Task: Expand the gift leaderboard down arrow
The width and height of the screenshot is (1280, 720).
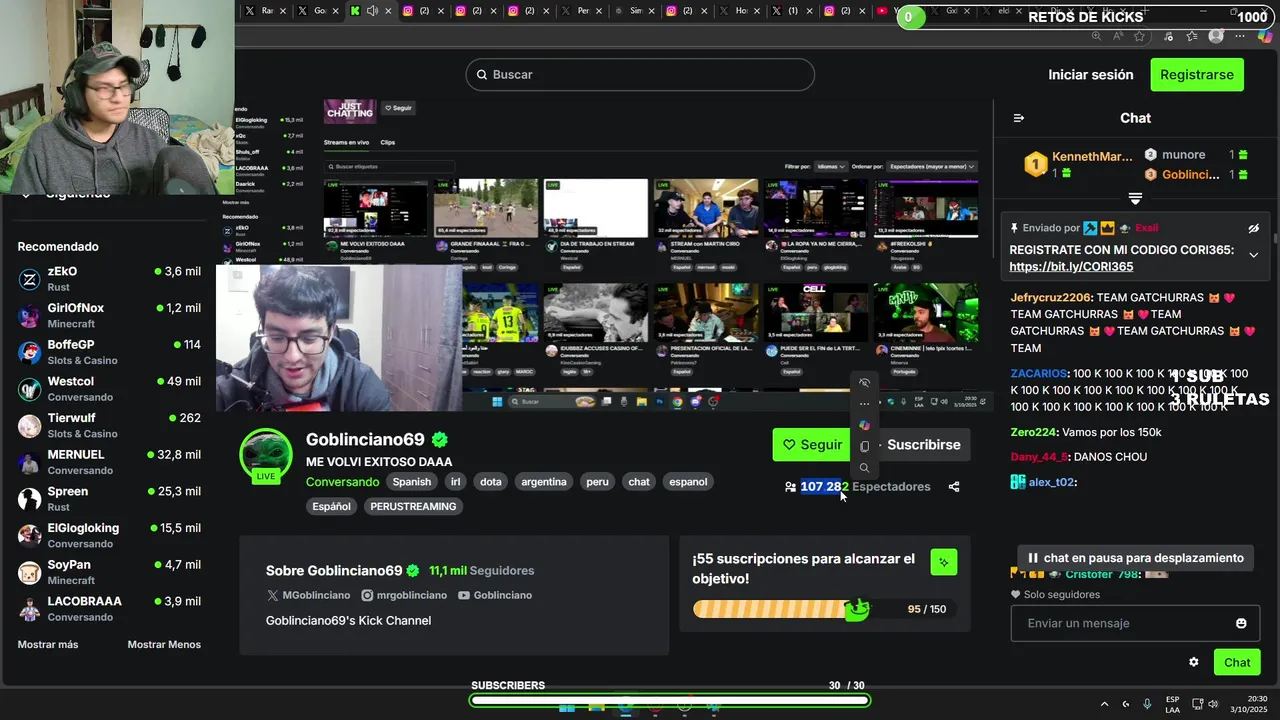Action: (1135, 198)
